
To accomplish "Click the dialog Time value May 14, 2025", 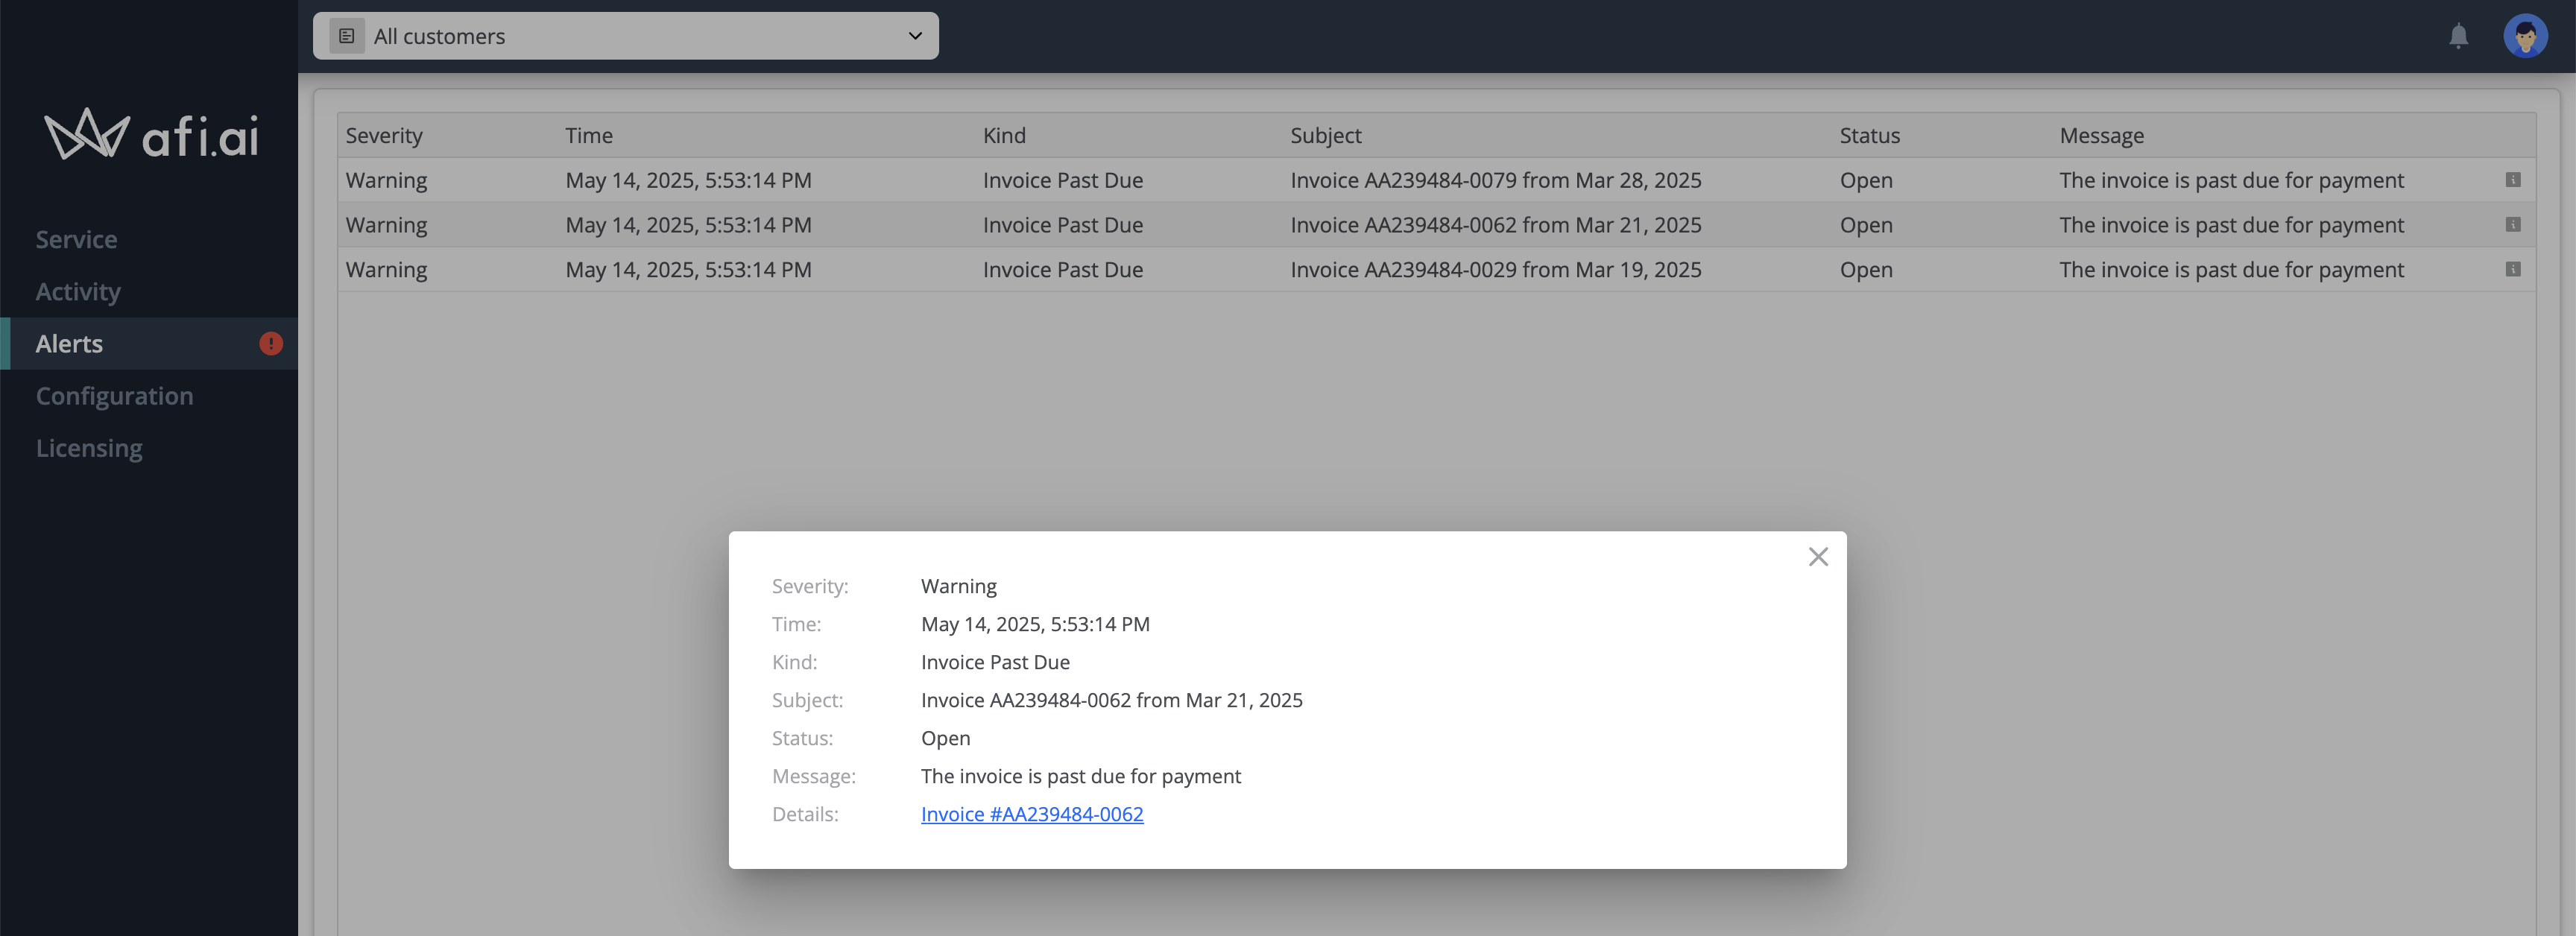I will click(1034, 624).
